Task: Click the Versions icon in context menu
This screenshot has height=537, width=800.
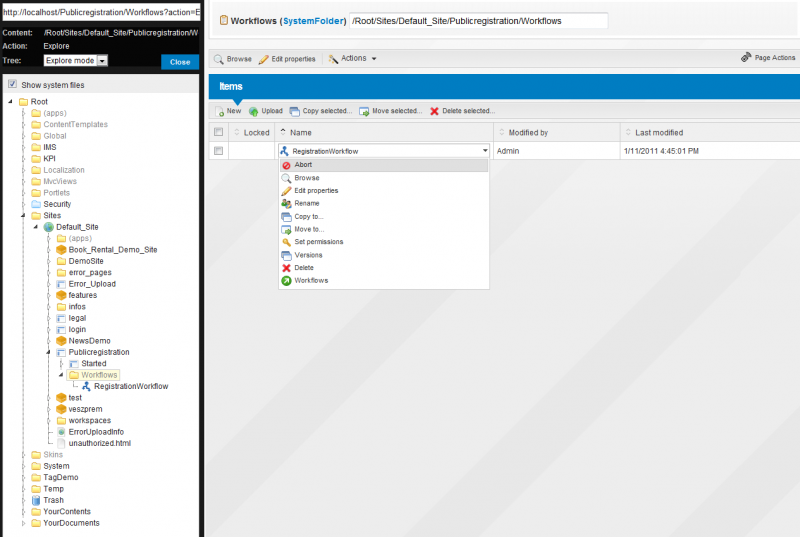Action: coord(286,255)
